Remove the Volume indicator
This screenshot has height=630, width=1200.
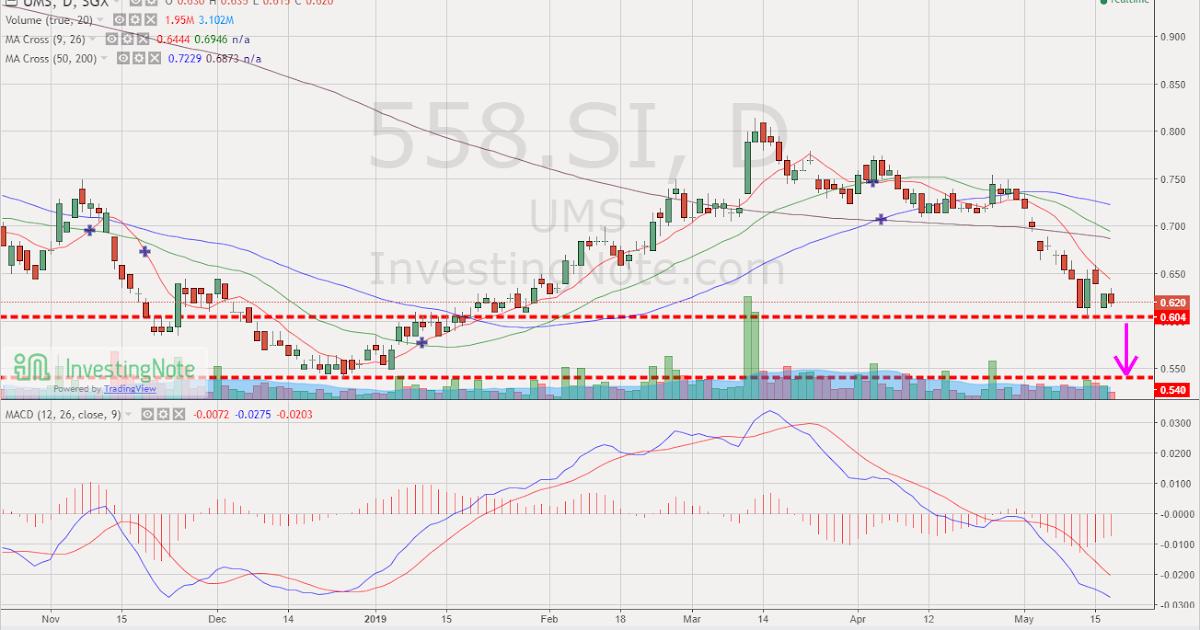150,18
